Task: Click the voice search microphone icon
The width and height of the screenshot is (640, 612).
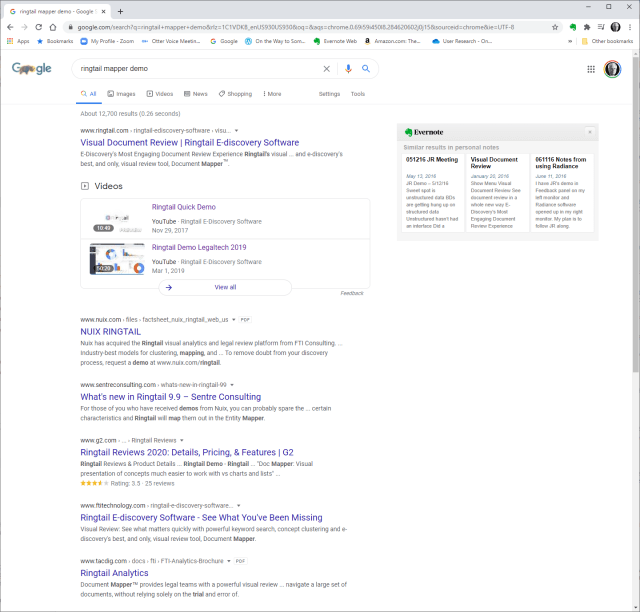Action: 348,69
